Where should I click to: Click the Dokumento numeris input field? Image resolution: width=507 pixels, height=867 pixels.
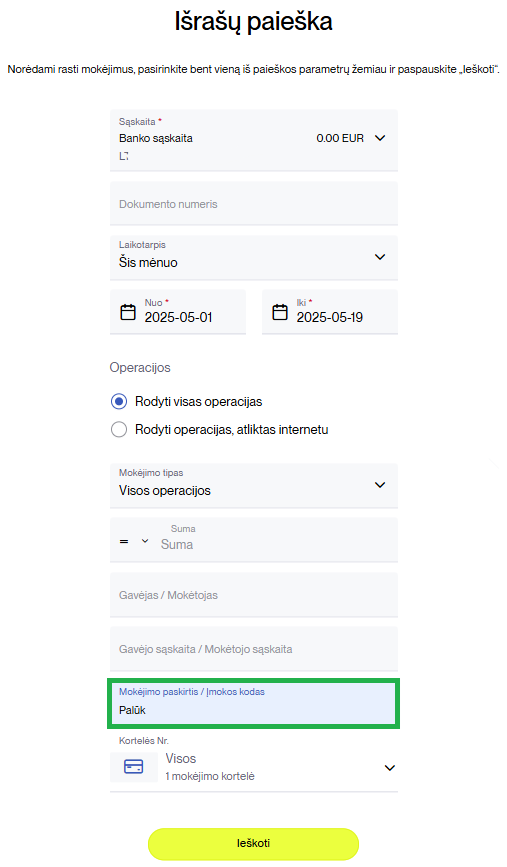(x=254, y=203)
